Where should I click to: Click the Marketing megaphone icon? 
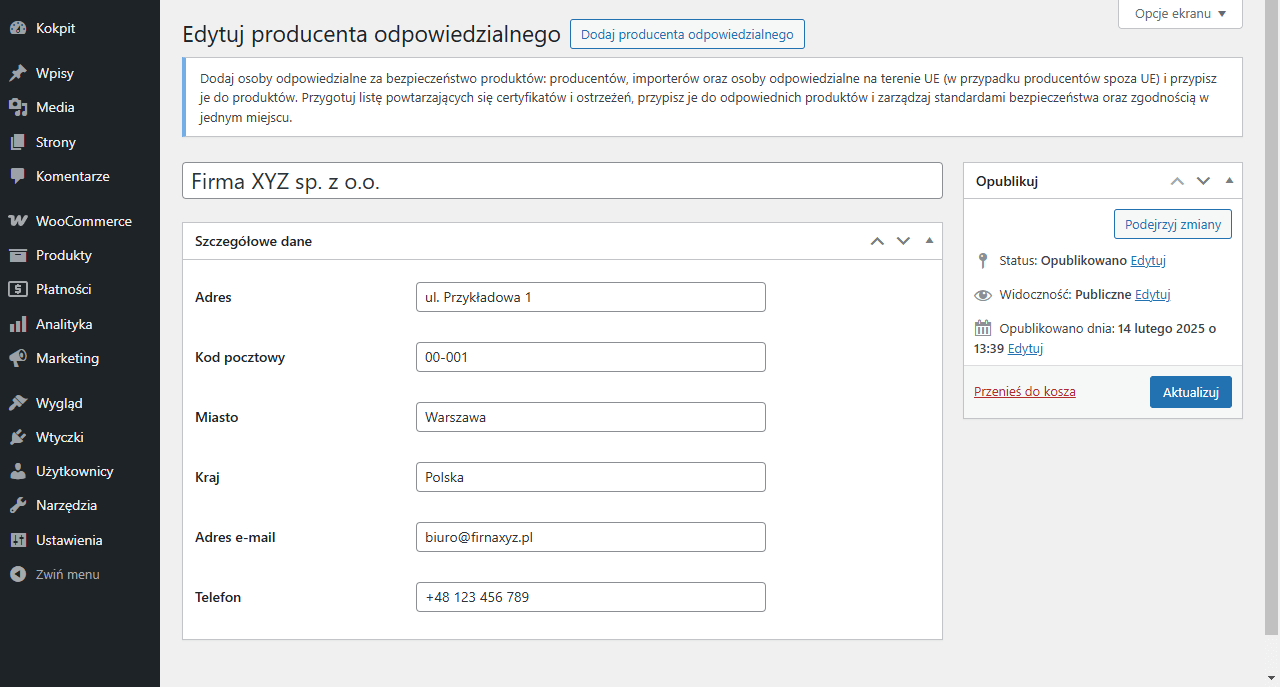[x=18, y=358]
